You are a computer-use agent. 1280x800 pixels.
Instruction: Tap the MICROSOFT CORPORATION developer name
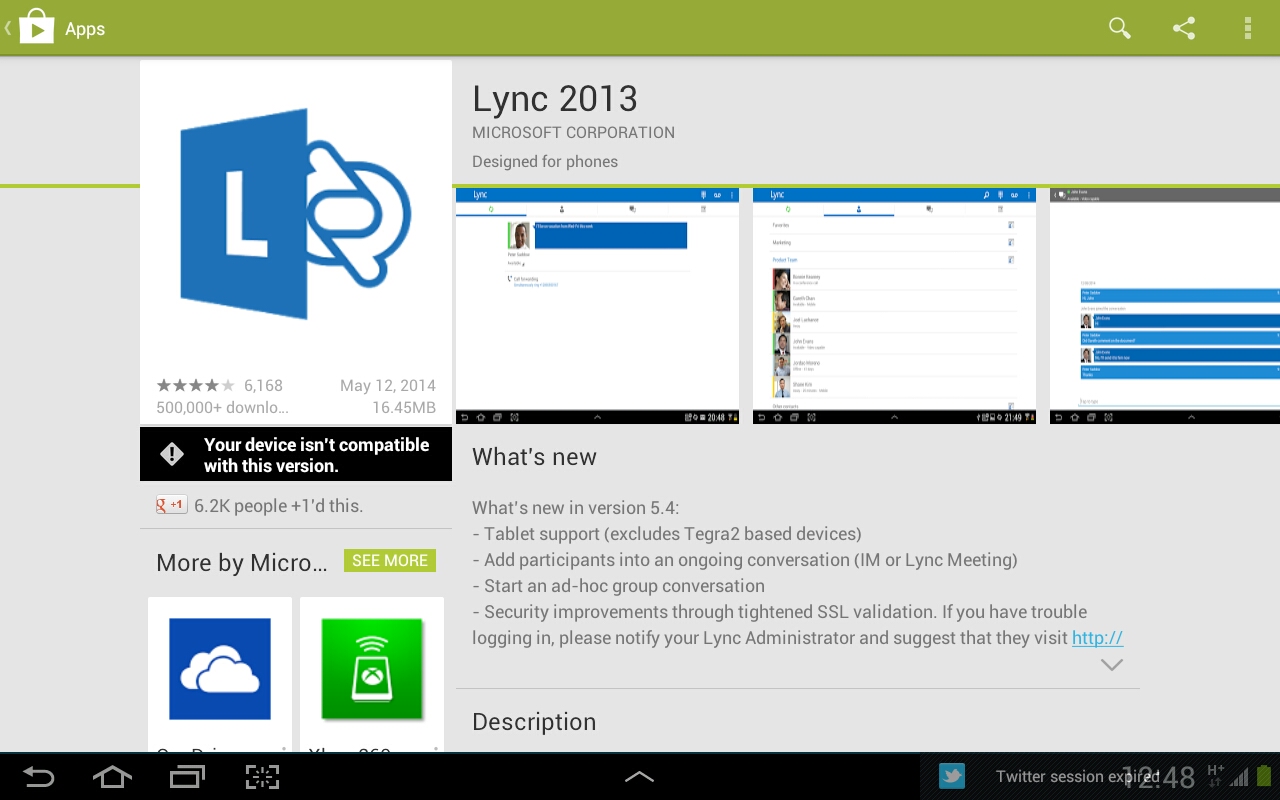pyautogui.click(x=573, y=132)
